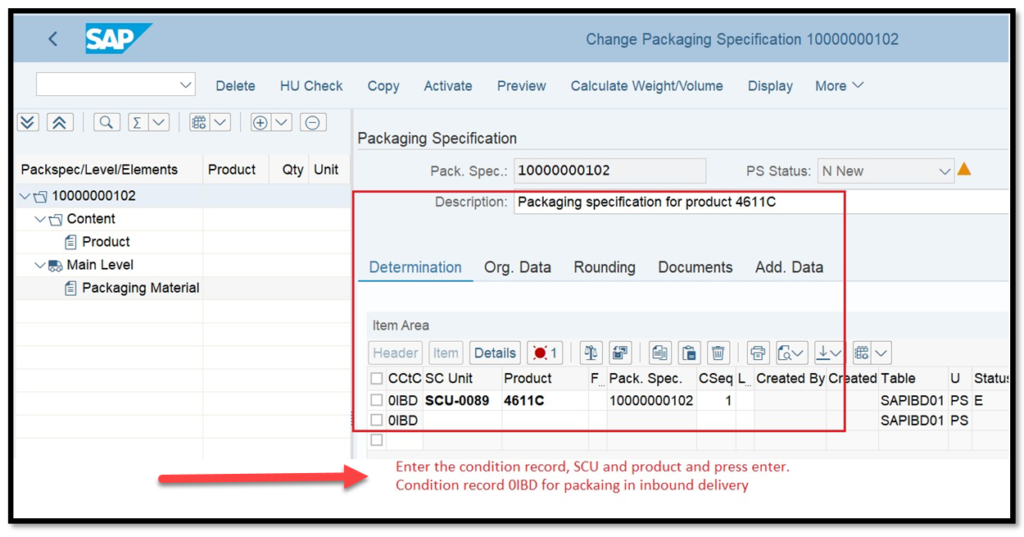
Task: Switch to the Rounding tab
Action: click(x=604, y=267)
